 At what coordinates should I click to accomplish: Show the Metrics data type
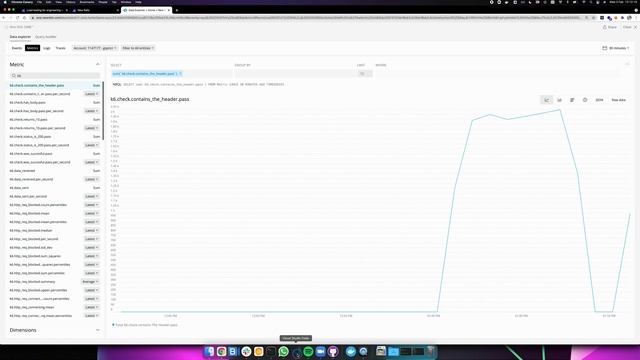(32, 48)
